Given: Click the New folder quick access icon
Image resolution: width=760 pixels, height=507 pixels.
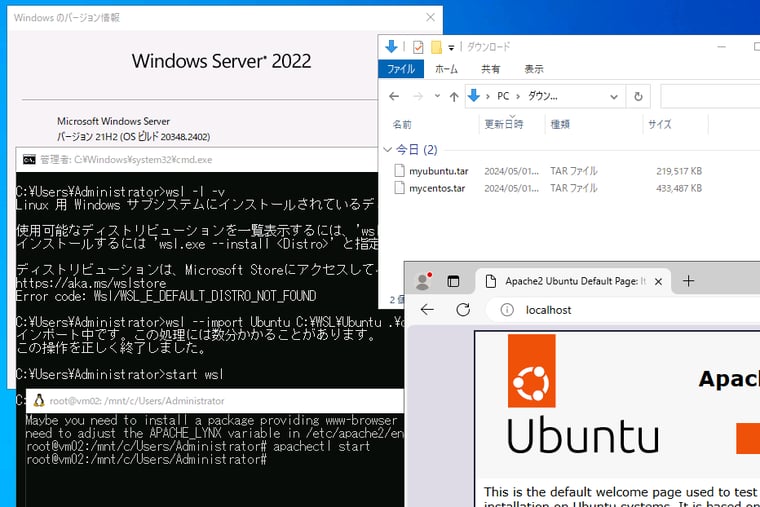Looking at the screenshot, I should (436, 47).
